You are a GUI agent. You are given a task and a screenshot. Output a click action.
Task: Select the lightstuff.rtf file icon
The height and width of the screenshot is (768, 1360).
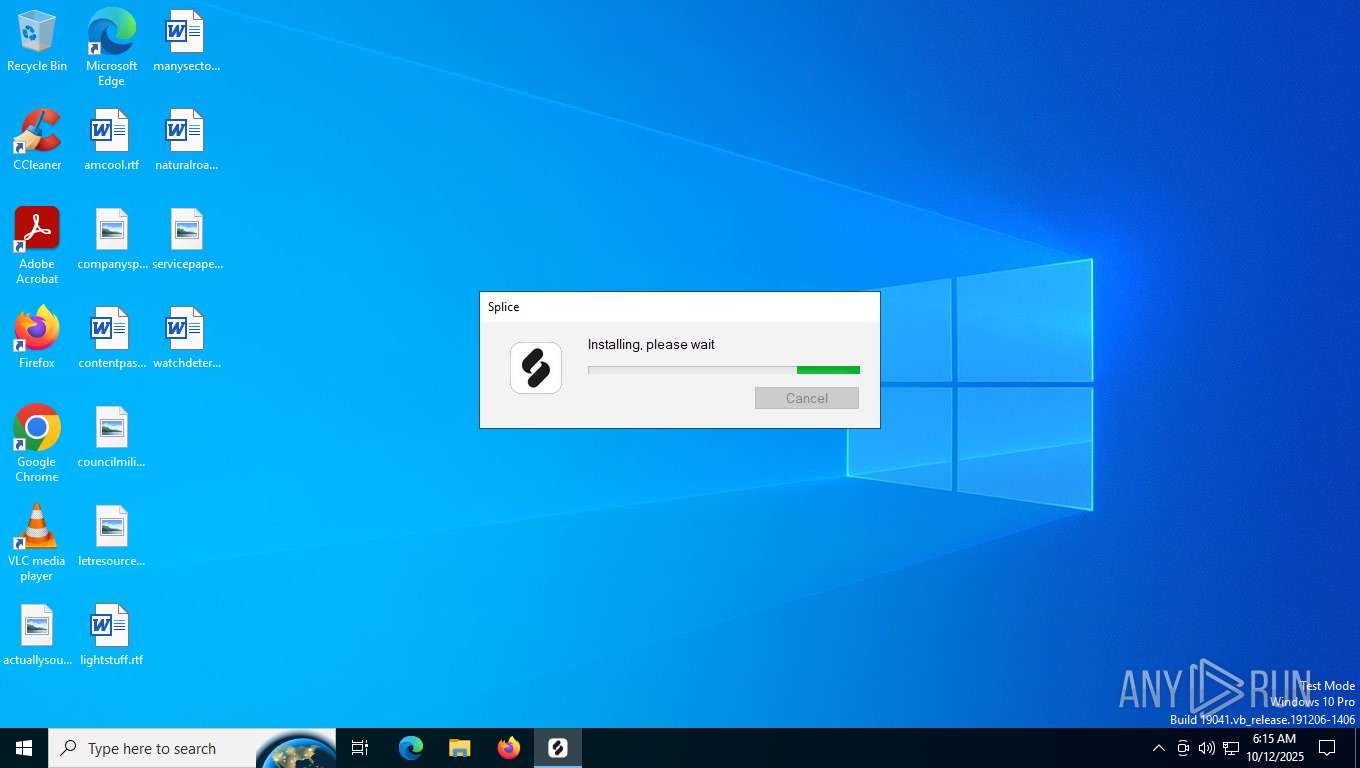111,635
